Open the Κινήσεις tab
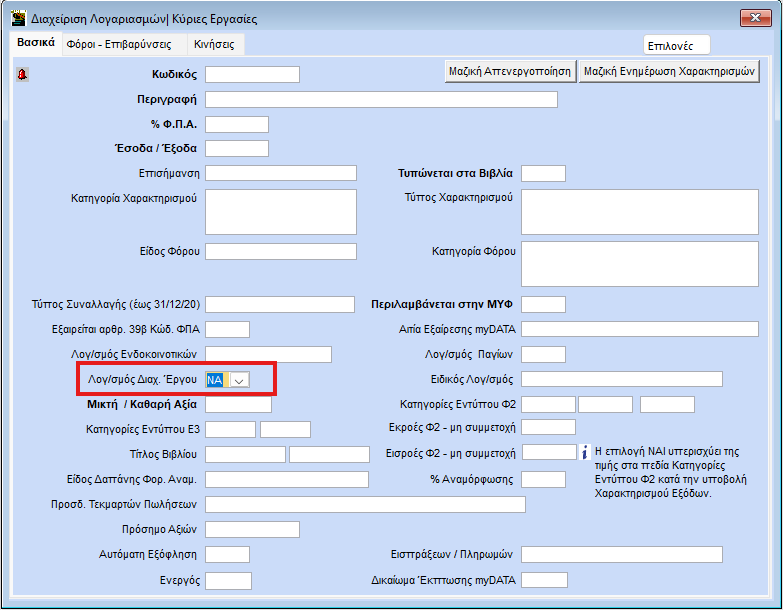Screen dimensions: 783x610 pos(216,44)
